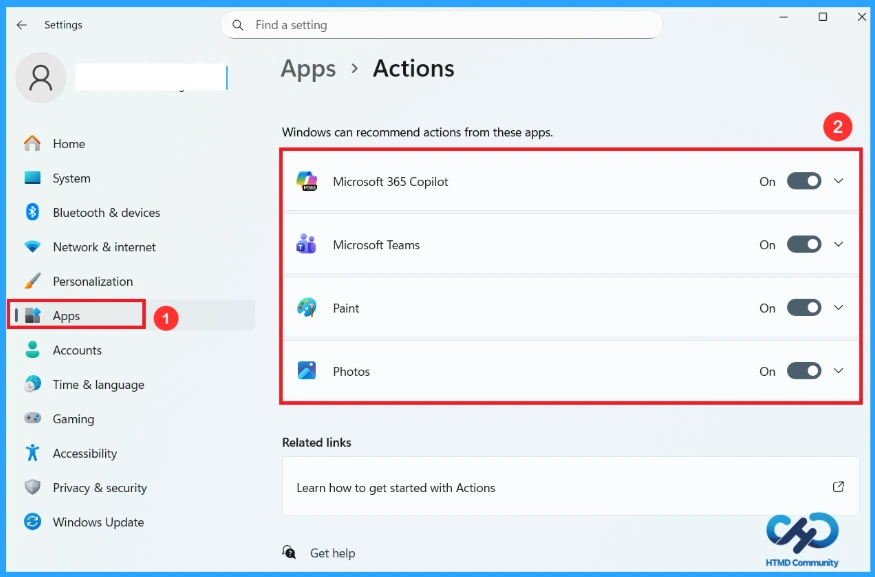The height and width of the screenshot is (577, 875).
Task: Click the Microsoft Teams app icon
Action: 306,244
